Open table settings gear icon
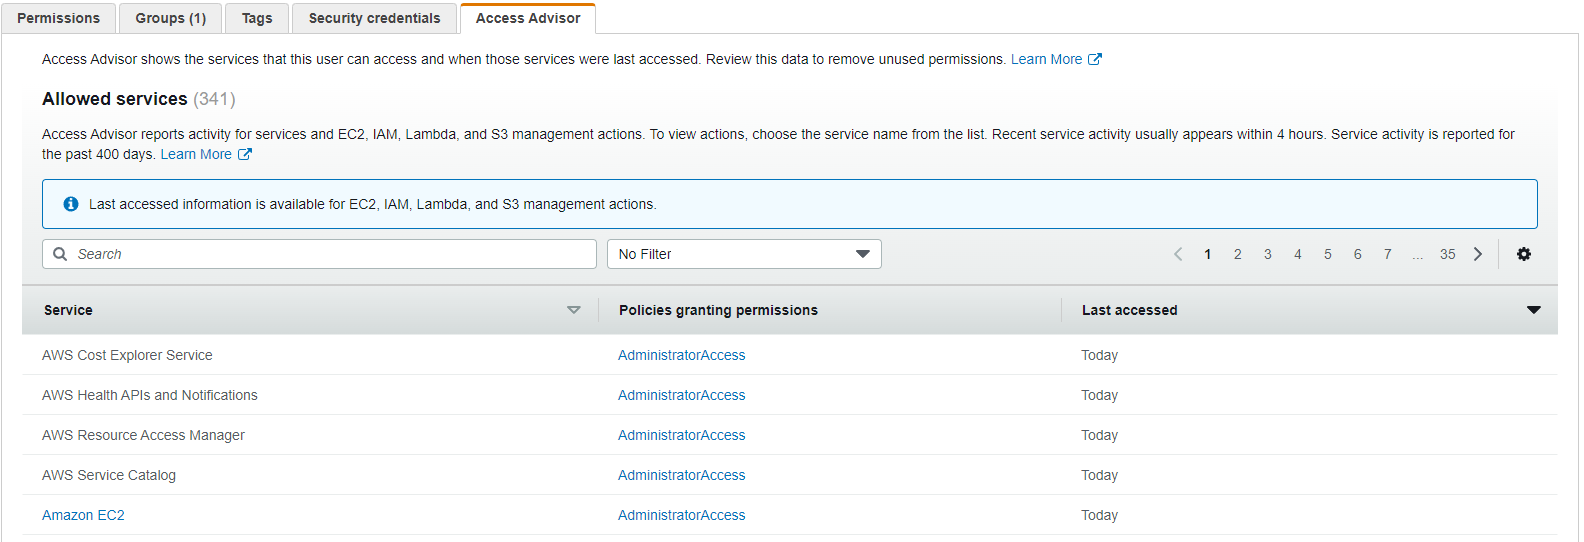 tap(1523, 254)
